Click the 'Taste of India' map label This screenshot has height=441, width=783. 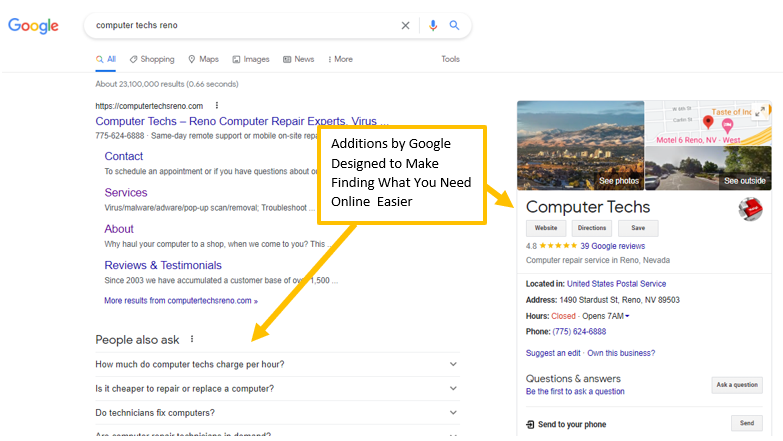[731, 112]
